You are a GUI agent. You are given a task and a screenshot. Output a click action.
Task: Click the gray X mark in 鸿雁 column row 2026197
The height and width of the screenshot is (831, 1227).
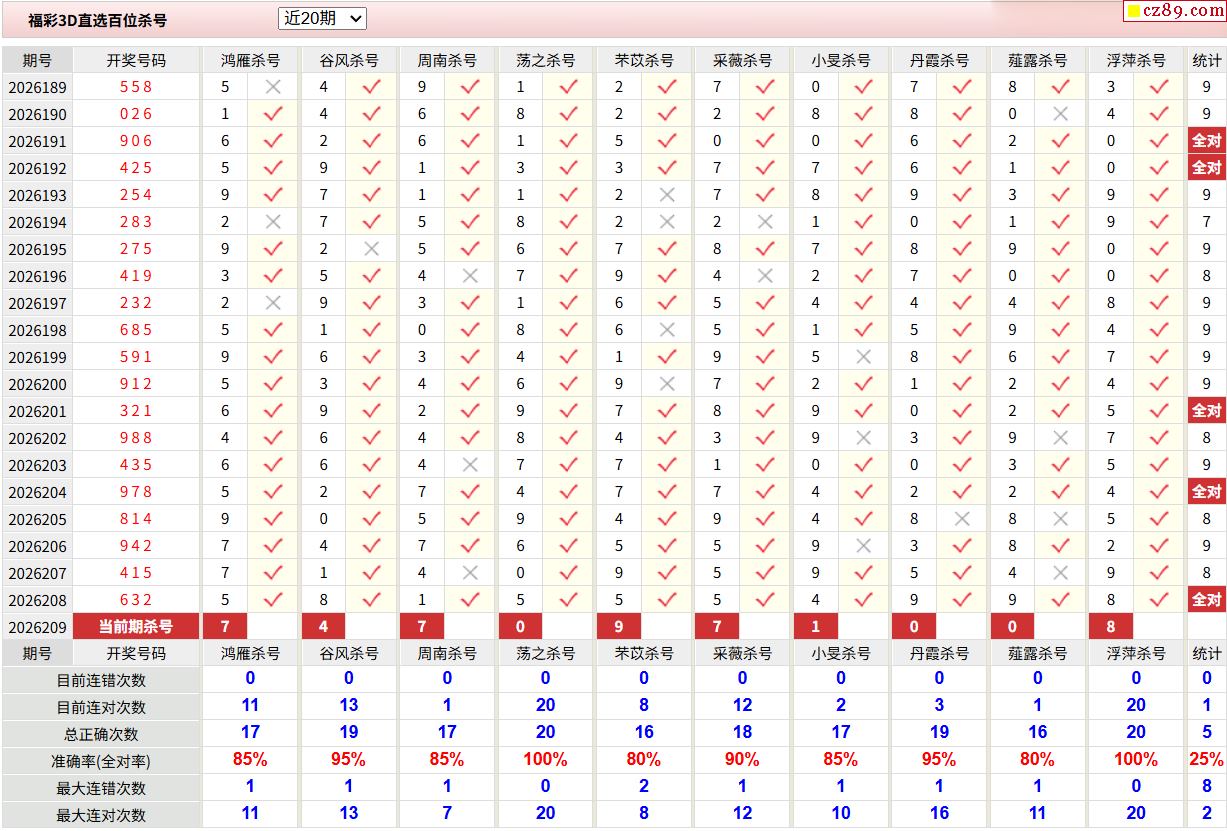272,303
